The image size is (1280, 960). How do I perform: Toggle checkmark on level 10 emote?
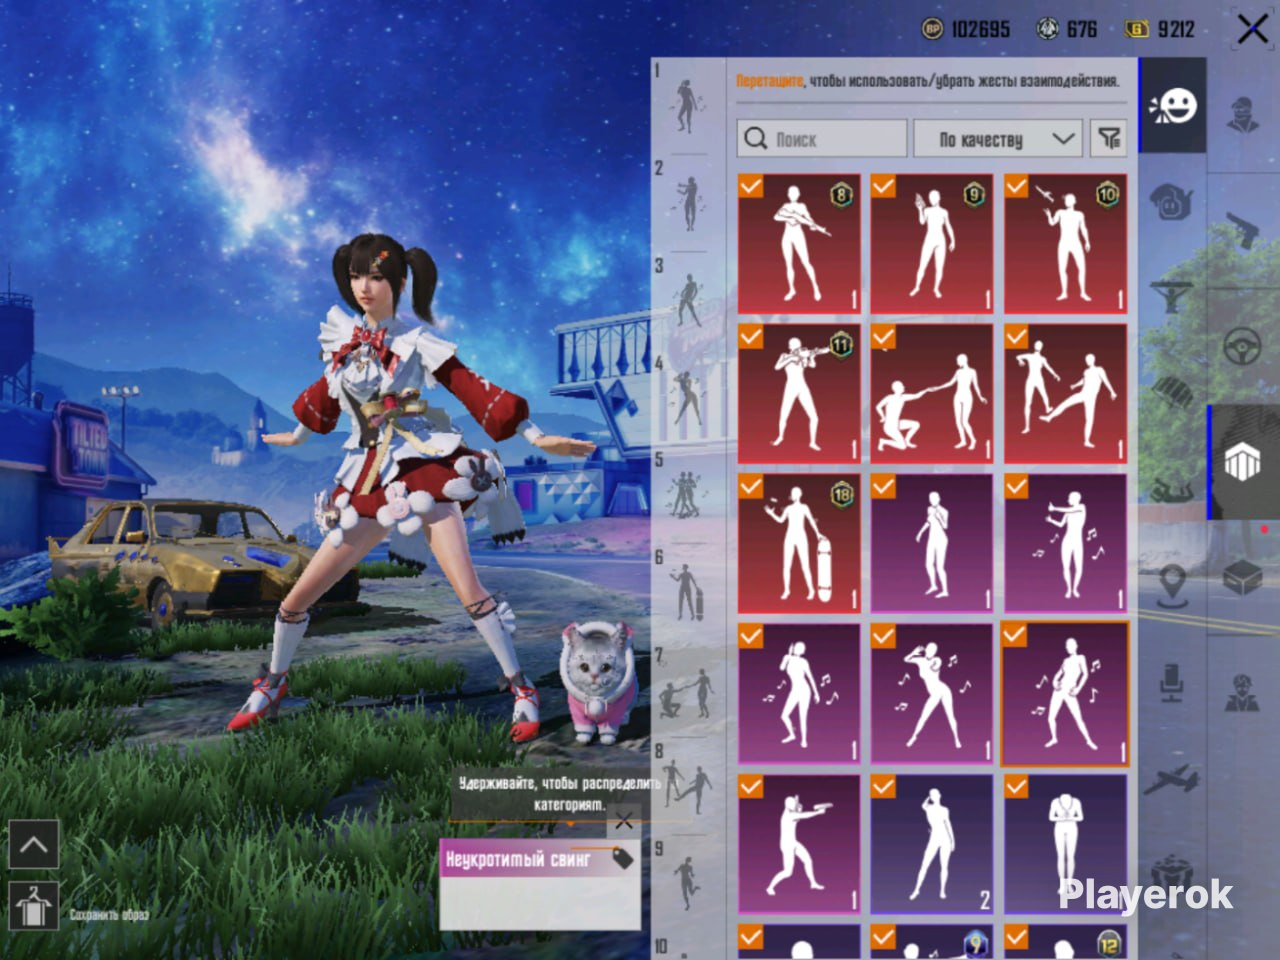(1016, 186)
